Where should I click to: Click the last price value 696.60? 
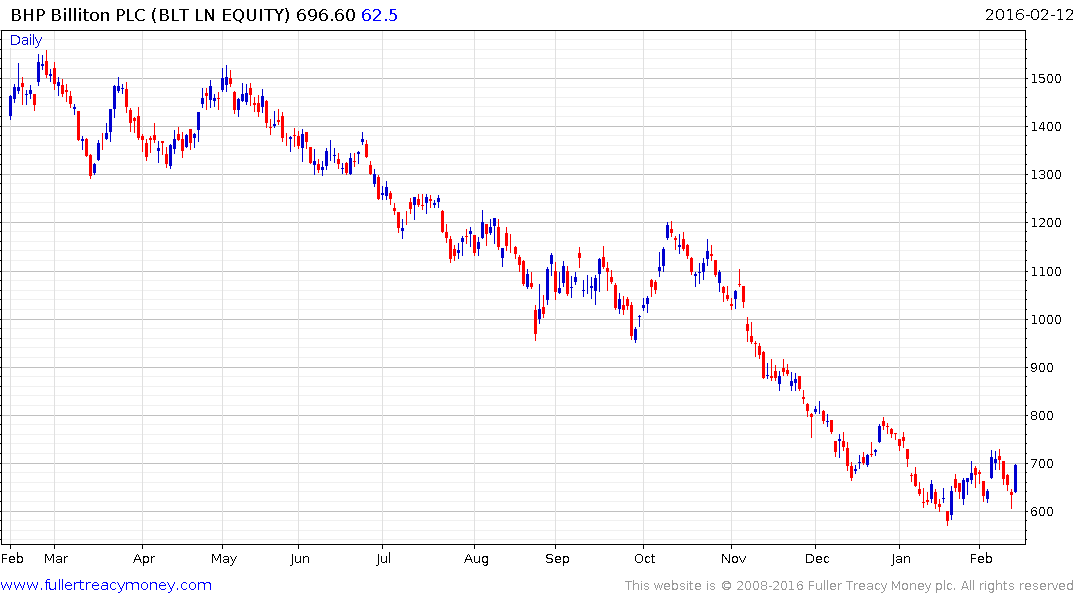coord(326,15)
